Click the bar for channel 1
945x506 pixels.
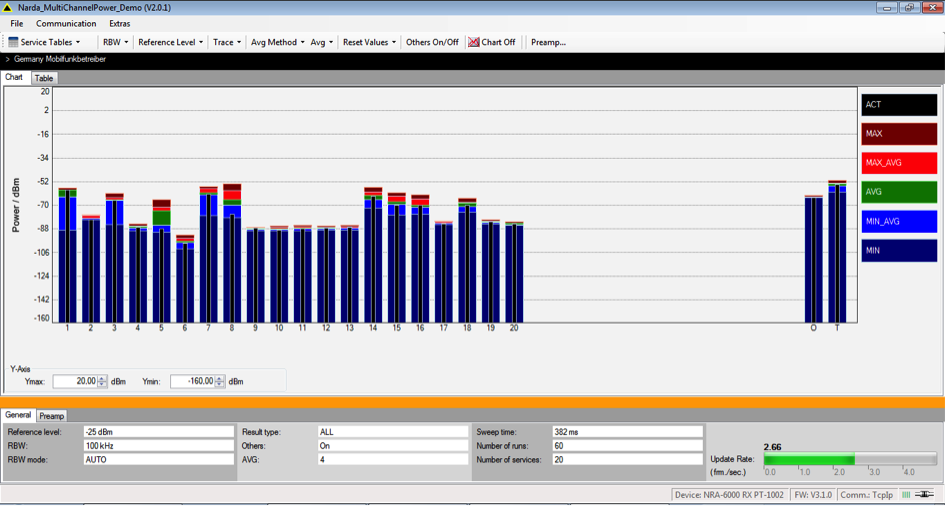(68, 255)
